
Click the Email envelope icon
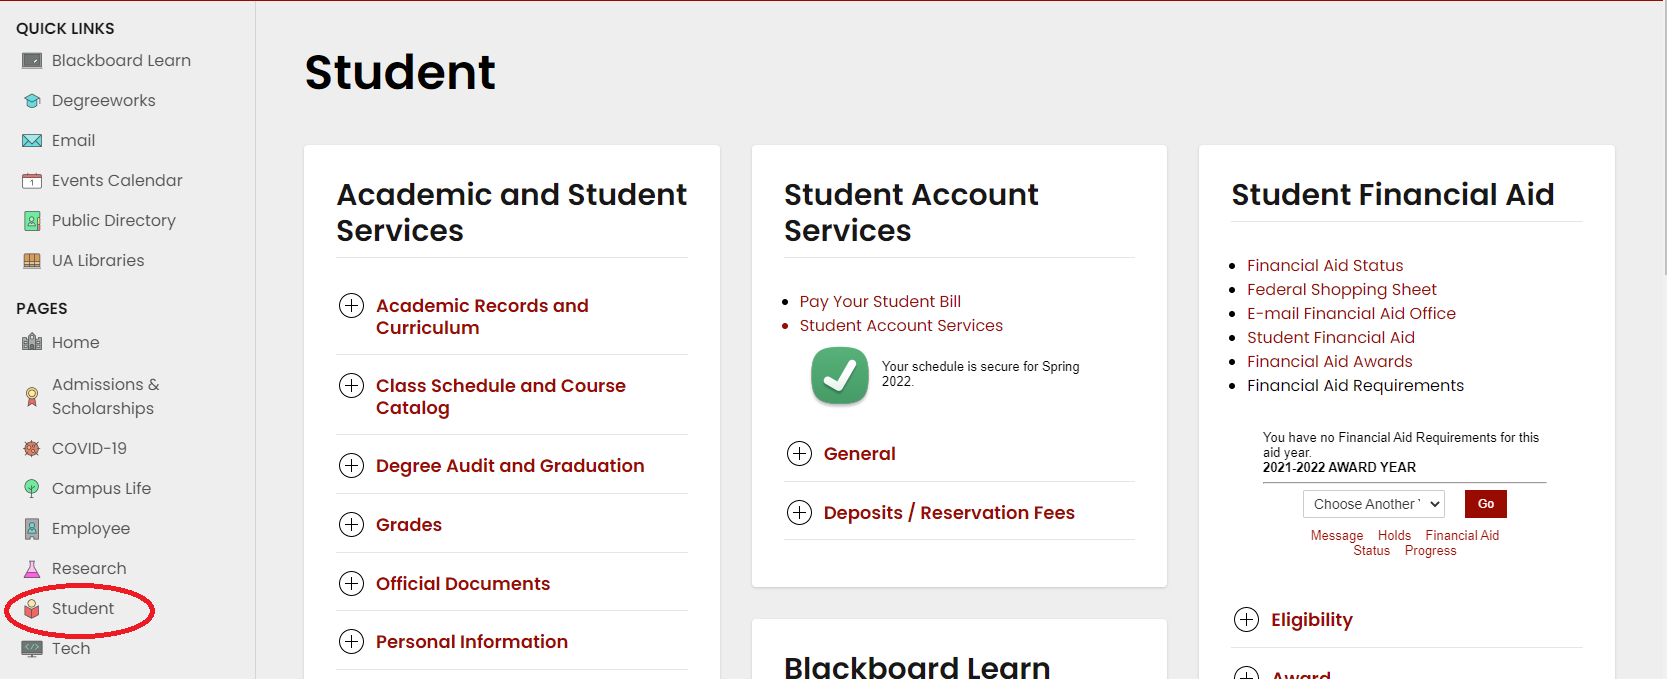[32, 141]
